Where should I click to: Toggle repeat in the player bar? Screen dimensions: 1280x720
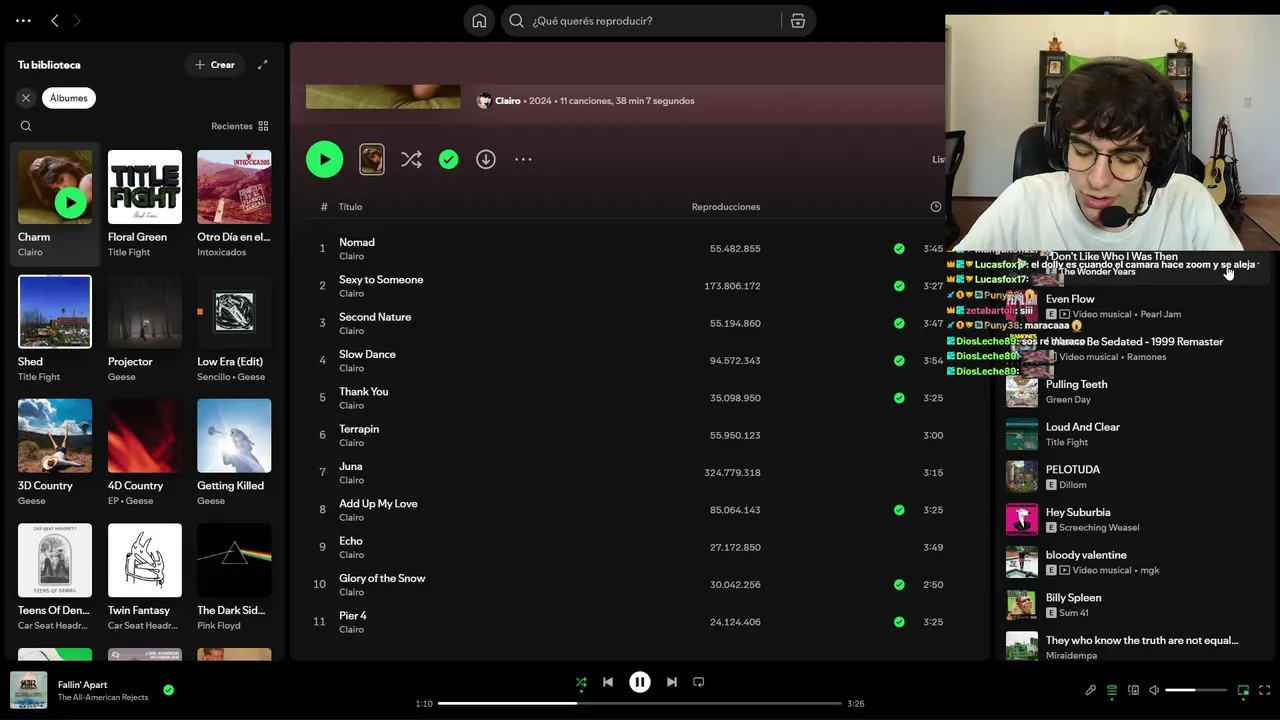(699, 682)
